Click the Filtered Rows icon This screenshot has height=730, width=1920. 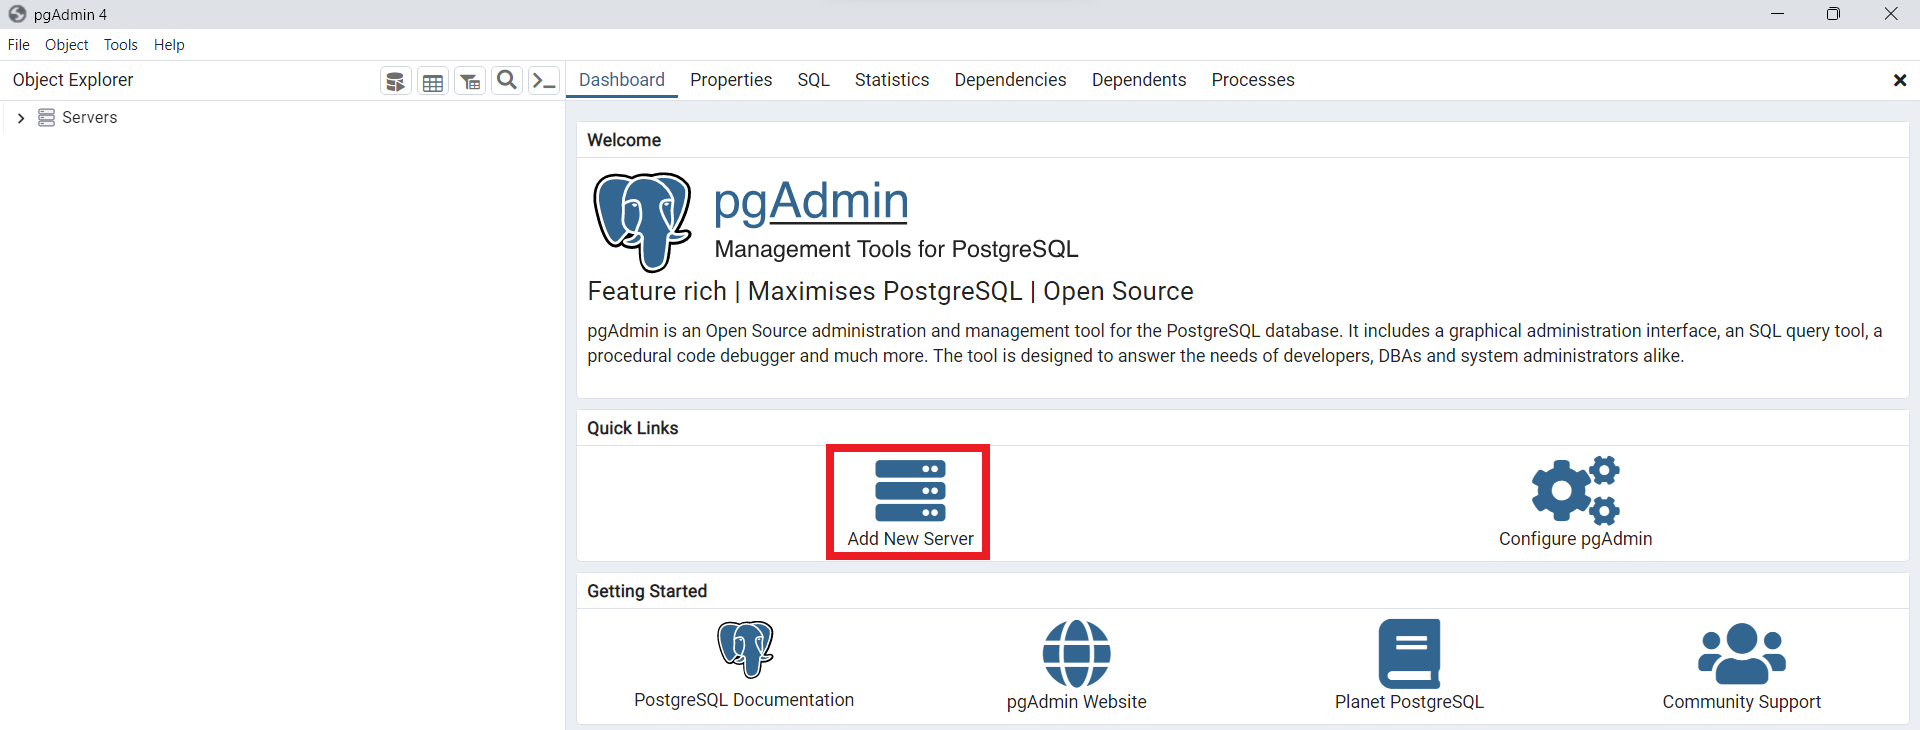pos(470,81)
